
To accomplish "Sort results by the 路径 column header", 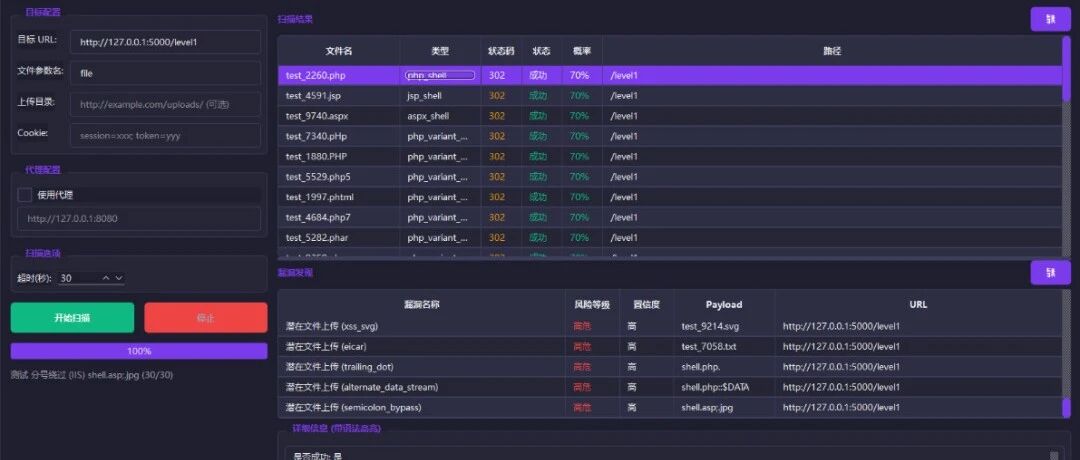I will coord(832,51).
